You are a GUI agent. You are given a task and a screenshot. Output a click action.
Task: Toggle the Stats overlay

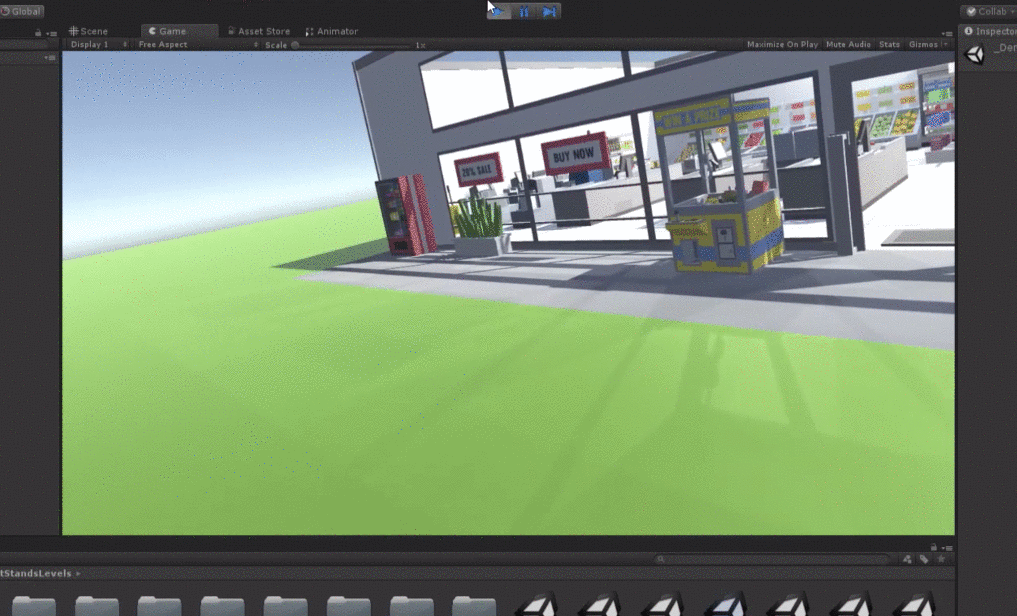pos(889,45)
